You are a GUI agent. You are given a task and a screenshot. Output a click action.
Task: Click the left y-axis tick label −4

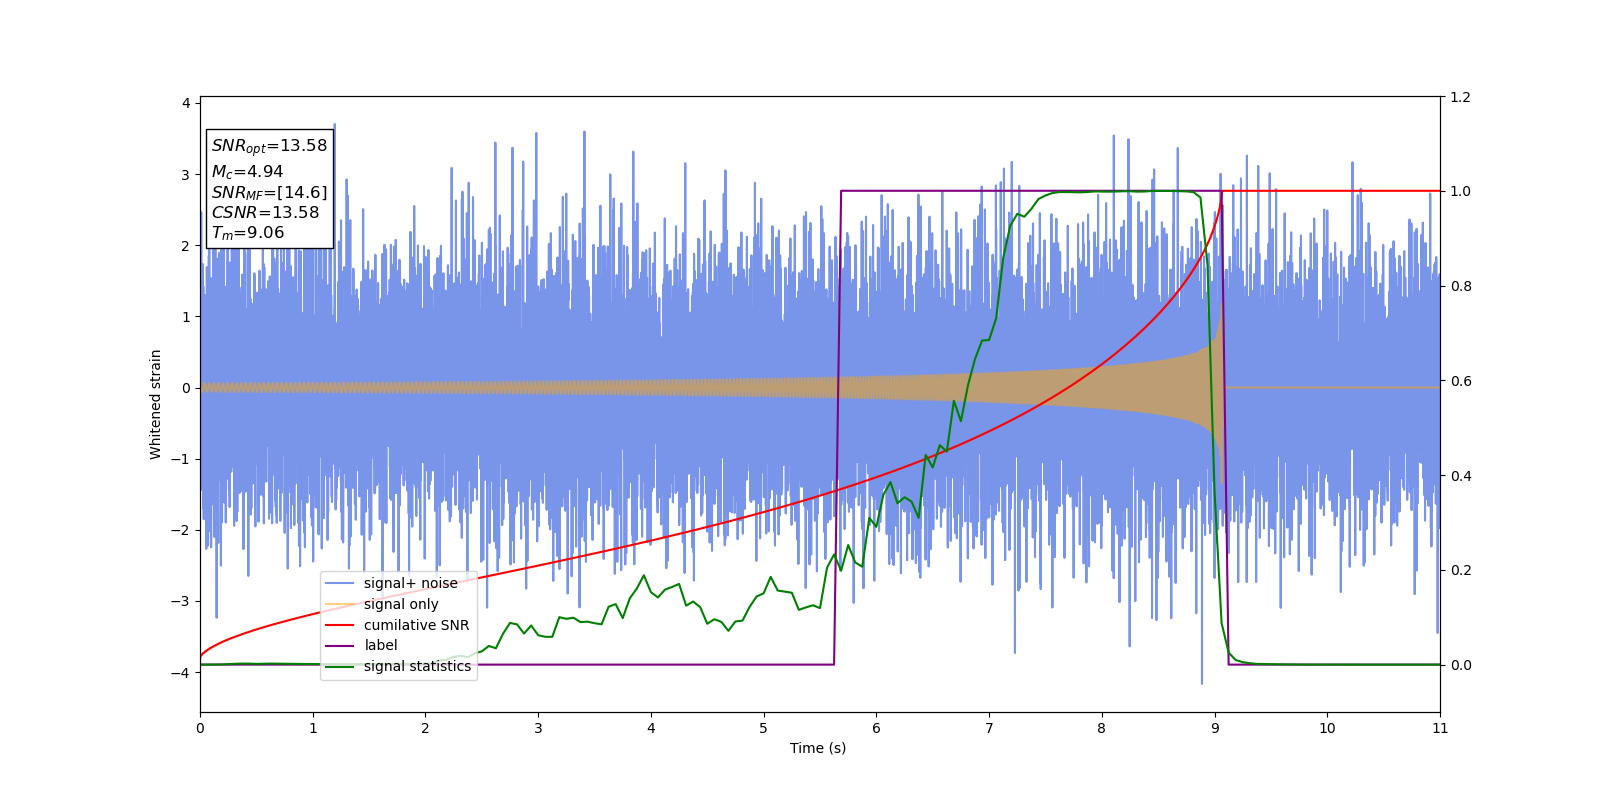181,673
